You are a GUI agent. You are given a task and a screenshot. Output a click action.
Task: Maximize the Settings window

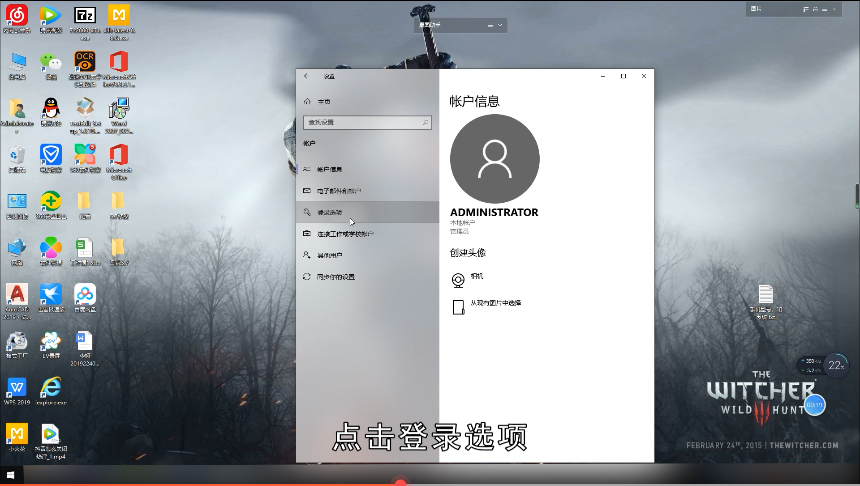[623, 76]
